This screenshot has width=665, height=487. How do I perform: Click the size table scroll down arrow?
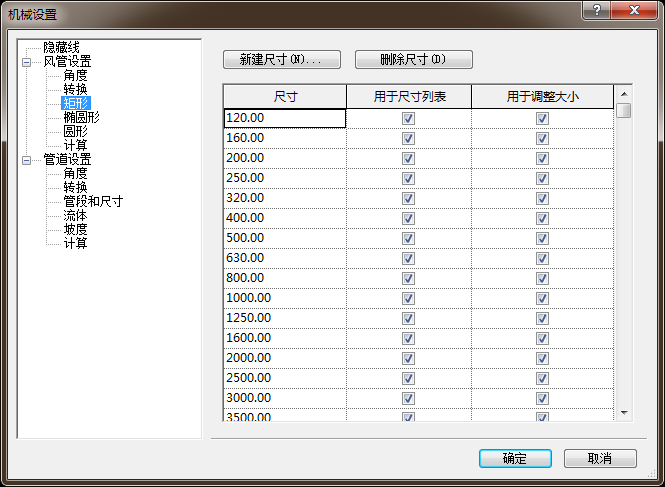coord(624,413)
